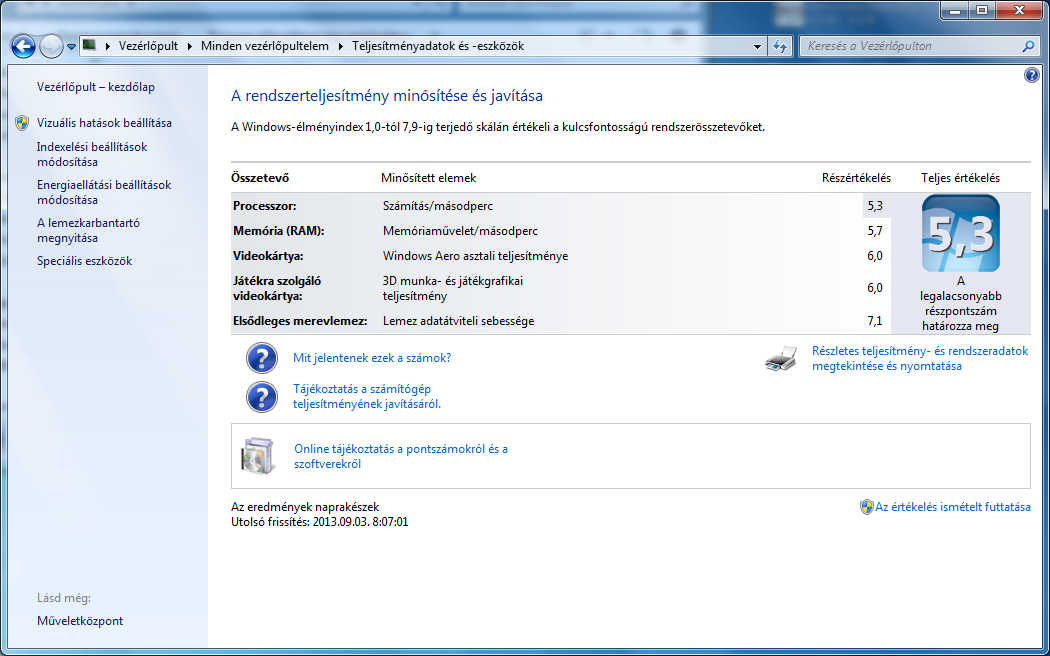Open Tájékoztatás a számítógép teljesítményének javításáról

click(367, 397)
